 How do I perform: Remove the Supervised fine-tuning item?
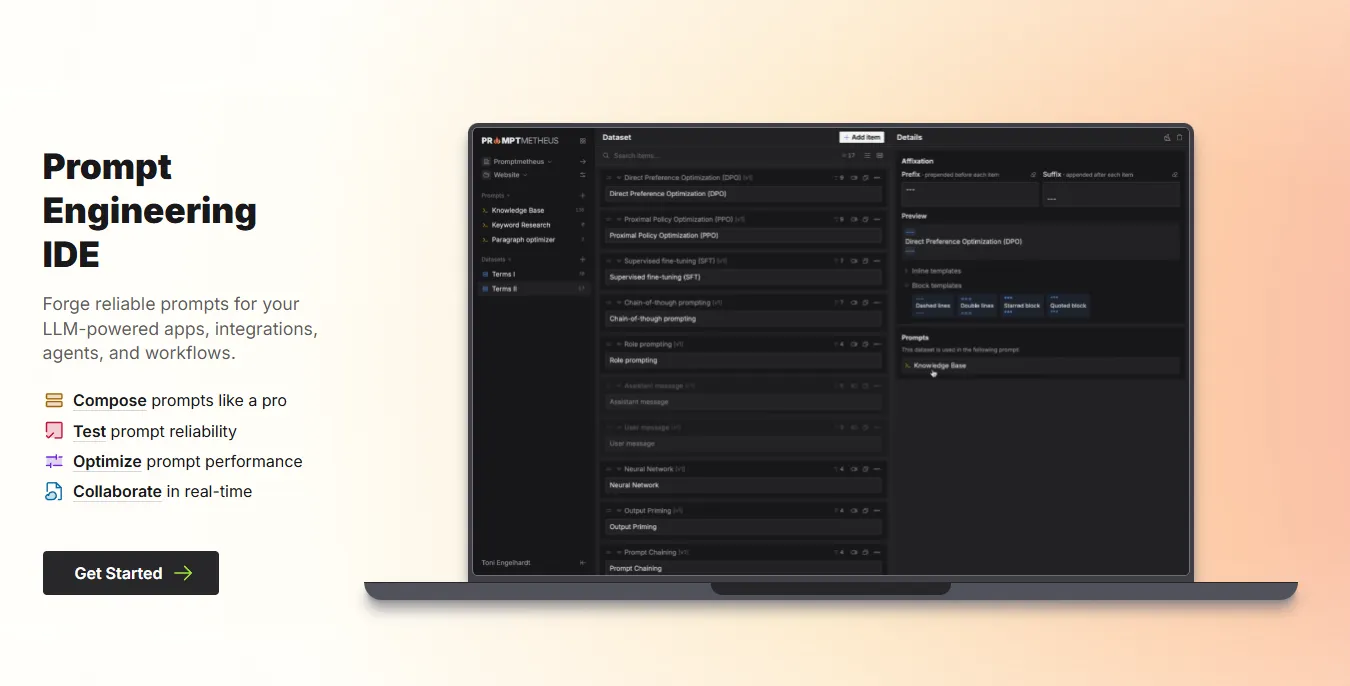[877, 261]
